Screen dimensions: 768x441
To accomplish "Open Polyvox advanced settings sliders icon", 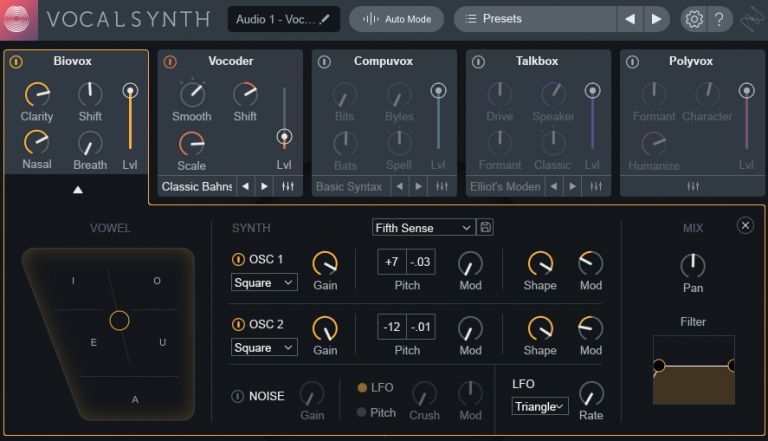I will point(692,186).
